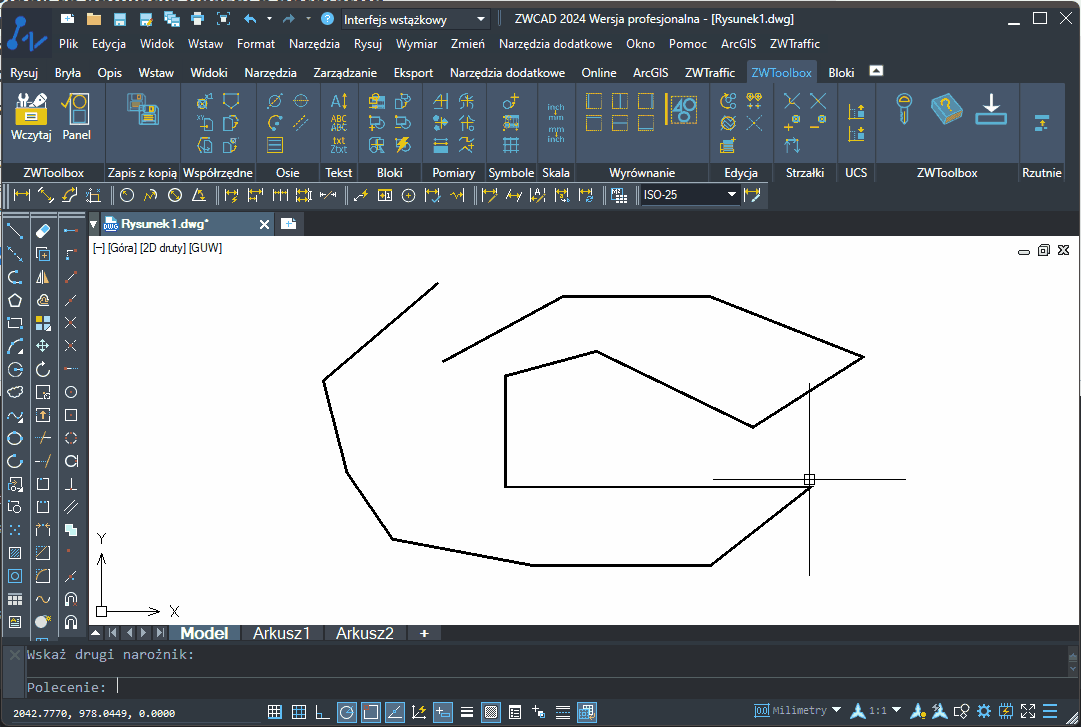Image resolution: width=1081 pixels, height=727 pixels.
Task: Select the Hatch fill tool
Action: click(x=14, y=553)
